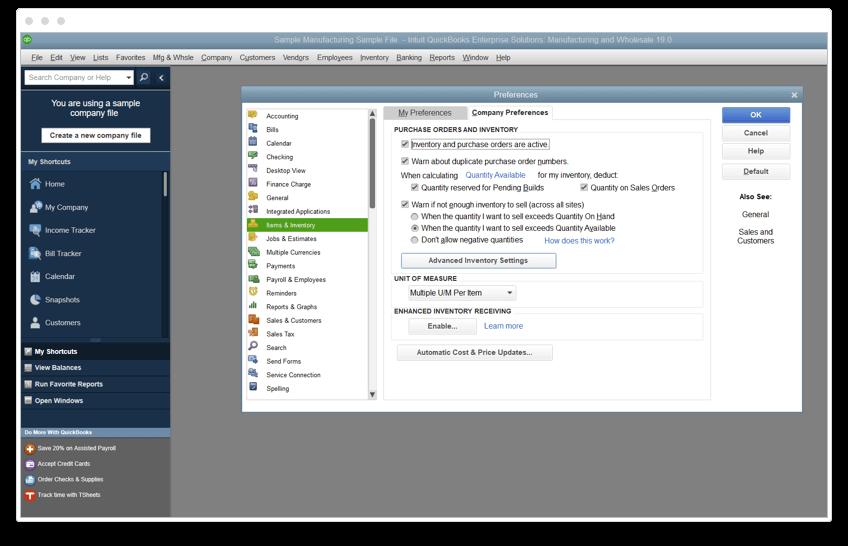Toggle Warn about duplicate purchase order numbers
Screen dimensions: 848x546
click(x=405, y=161)
